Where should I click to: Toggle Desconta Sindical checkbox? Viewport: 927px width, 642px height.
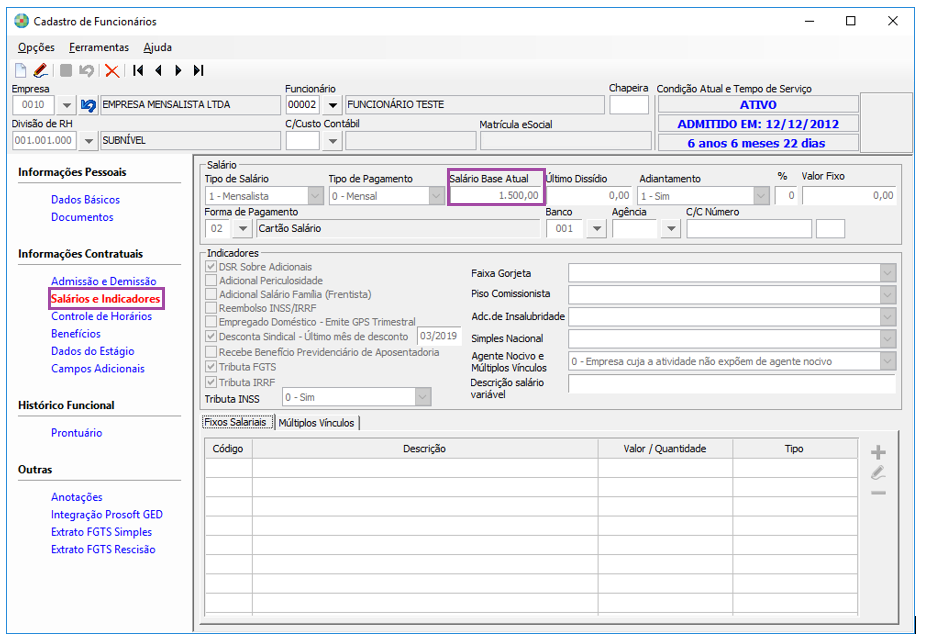211,336
